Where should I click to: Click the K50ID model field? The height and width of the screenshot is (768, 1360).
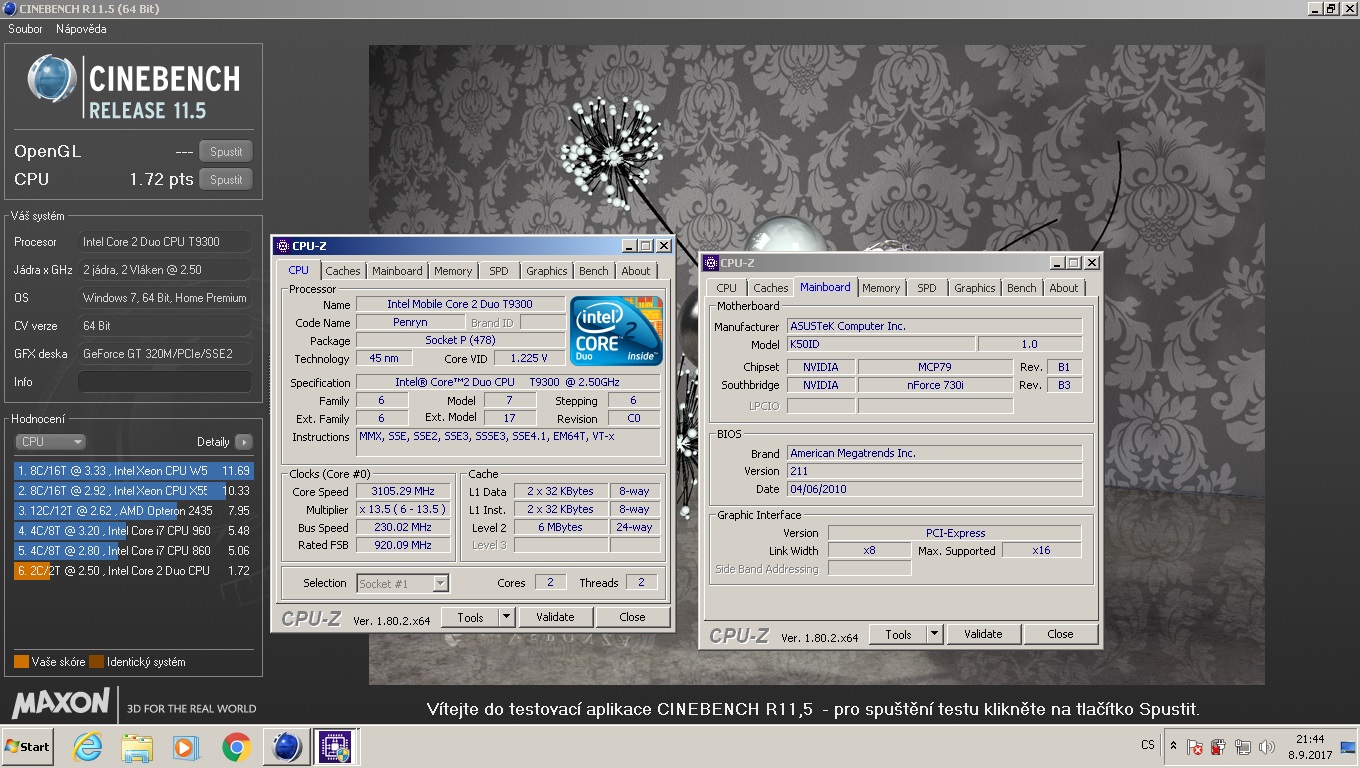881,344
